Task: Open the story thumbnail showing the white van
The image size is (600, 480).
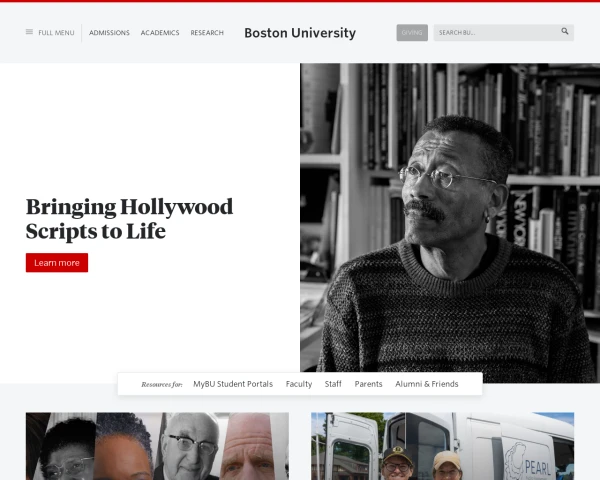Action: pyautogui.click(x=442, y=446)
